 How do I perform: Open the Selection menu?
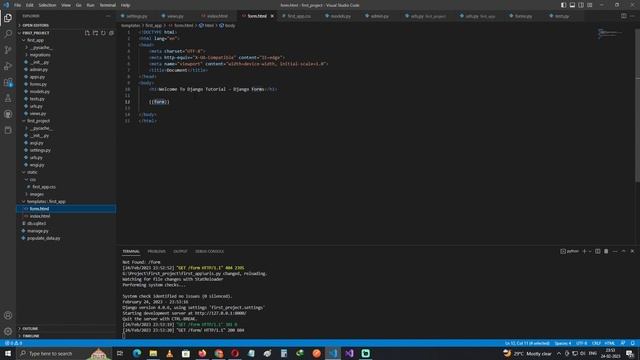point(47,5)
